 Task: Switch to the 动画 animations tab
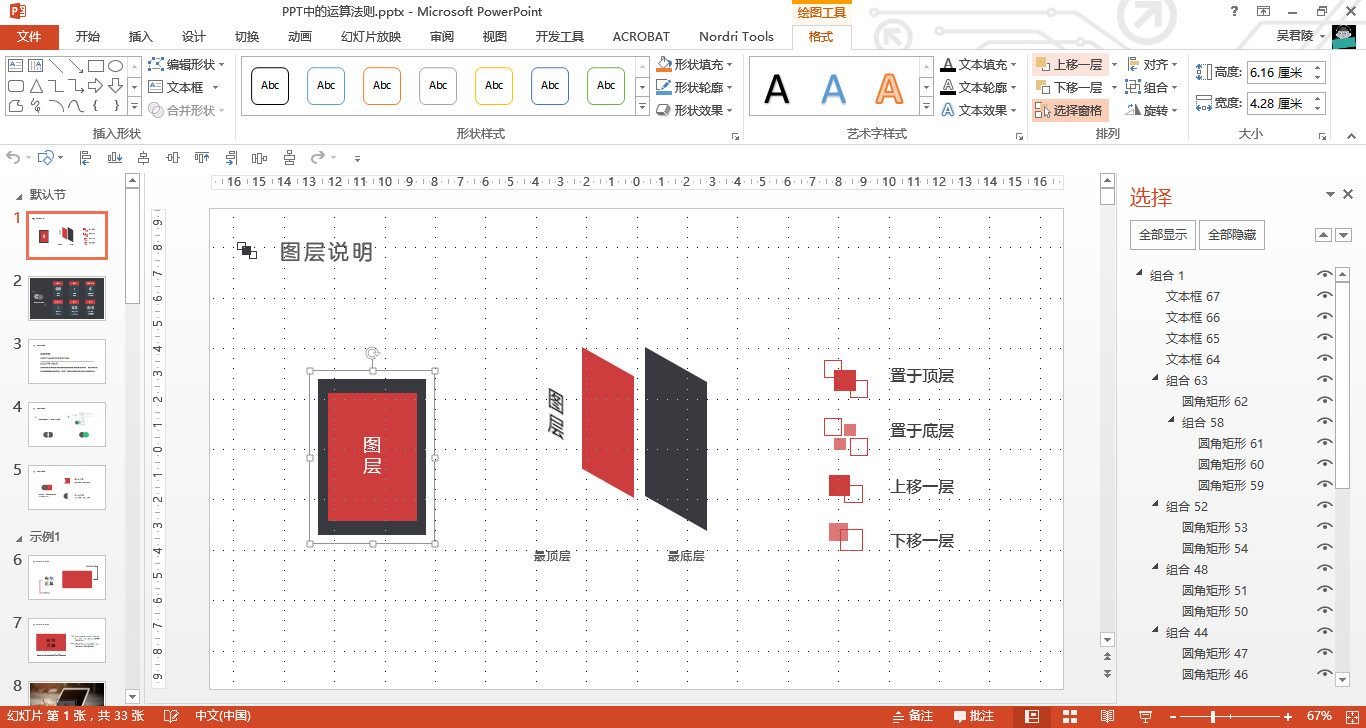pos(299,37)
